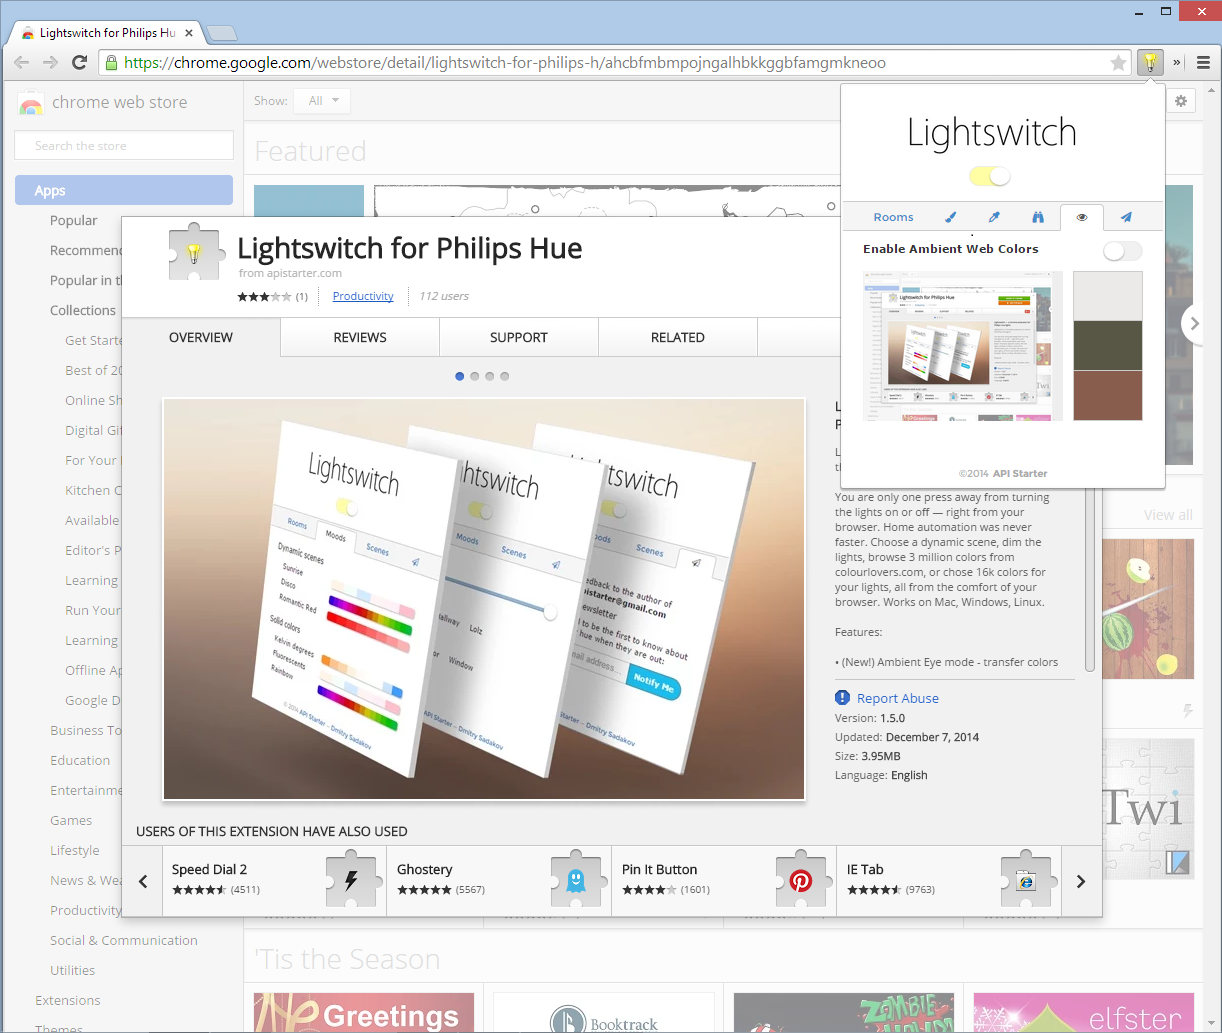Viewport: 1222px width, 1033px height.
Task: Select second screenshot carousel dot
Action: click(x=475, y=376)
